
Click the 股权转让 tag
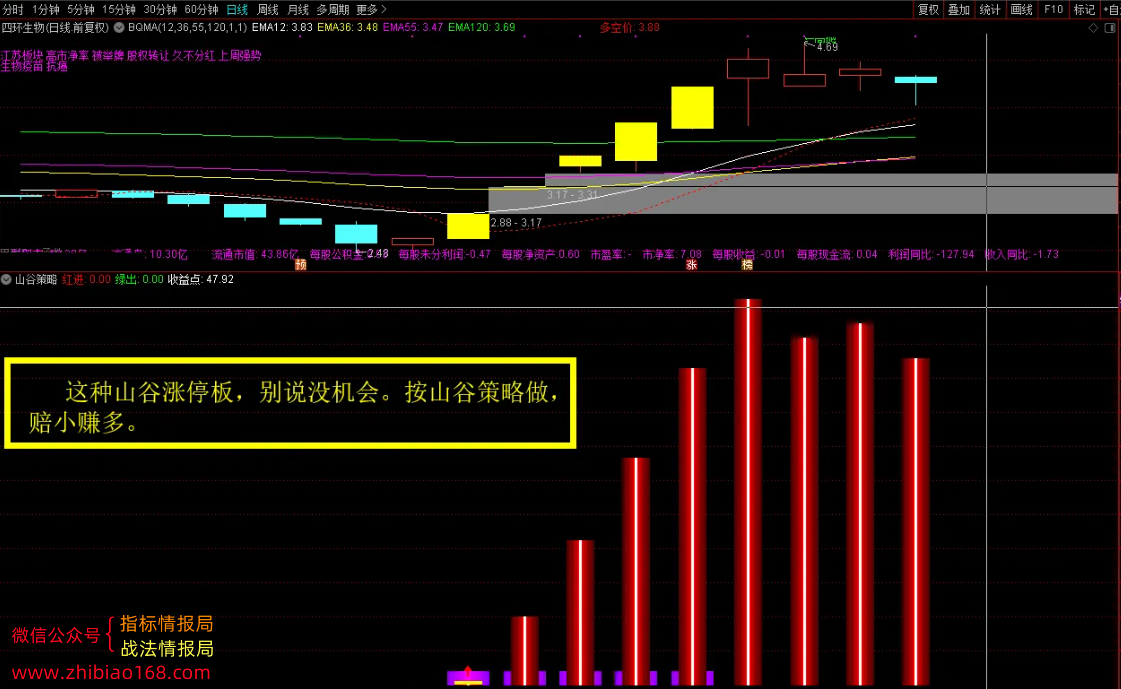pyautogui.click(x=148, y=56)
